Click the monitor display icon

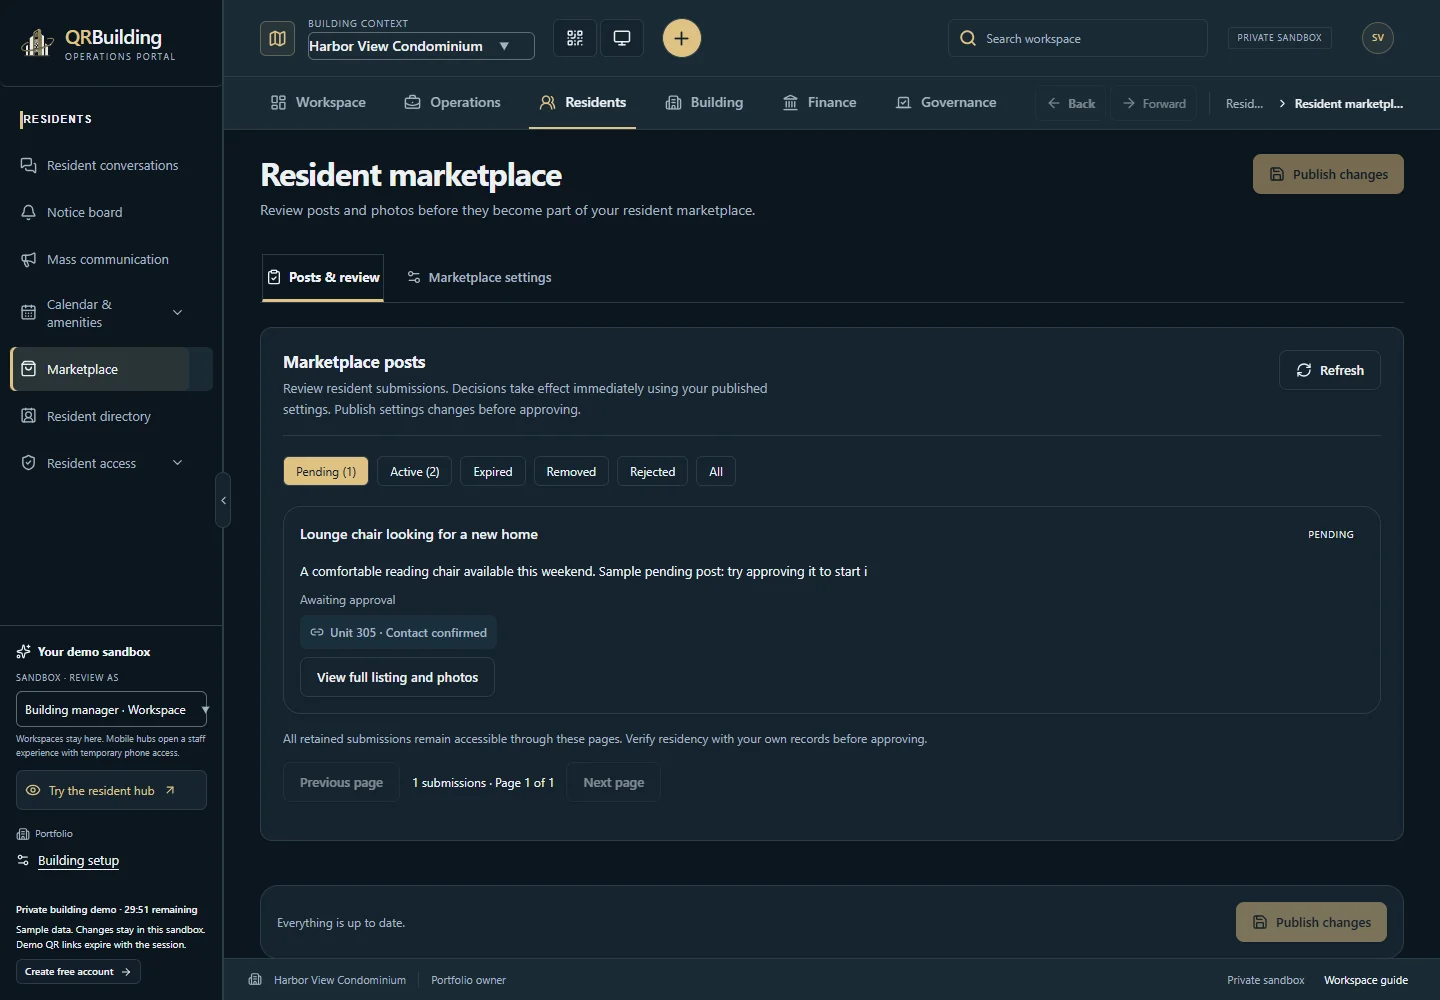(622, 38)
